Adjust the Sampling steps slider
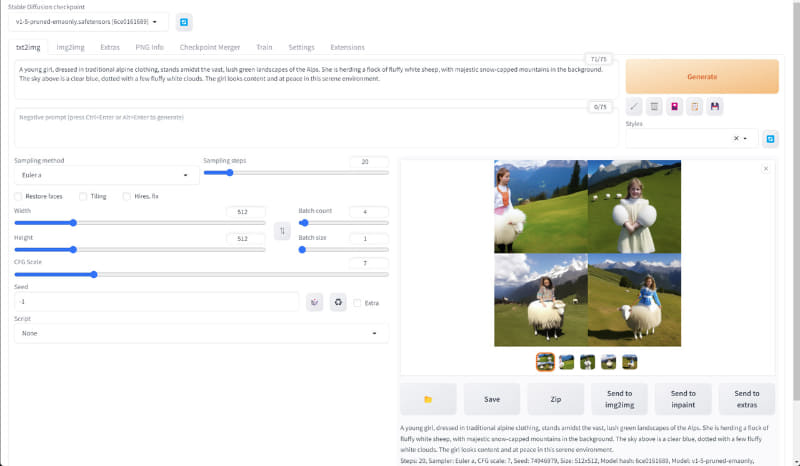This screenshot has height=466, width=800. tap(296, 173)
